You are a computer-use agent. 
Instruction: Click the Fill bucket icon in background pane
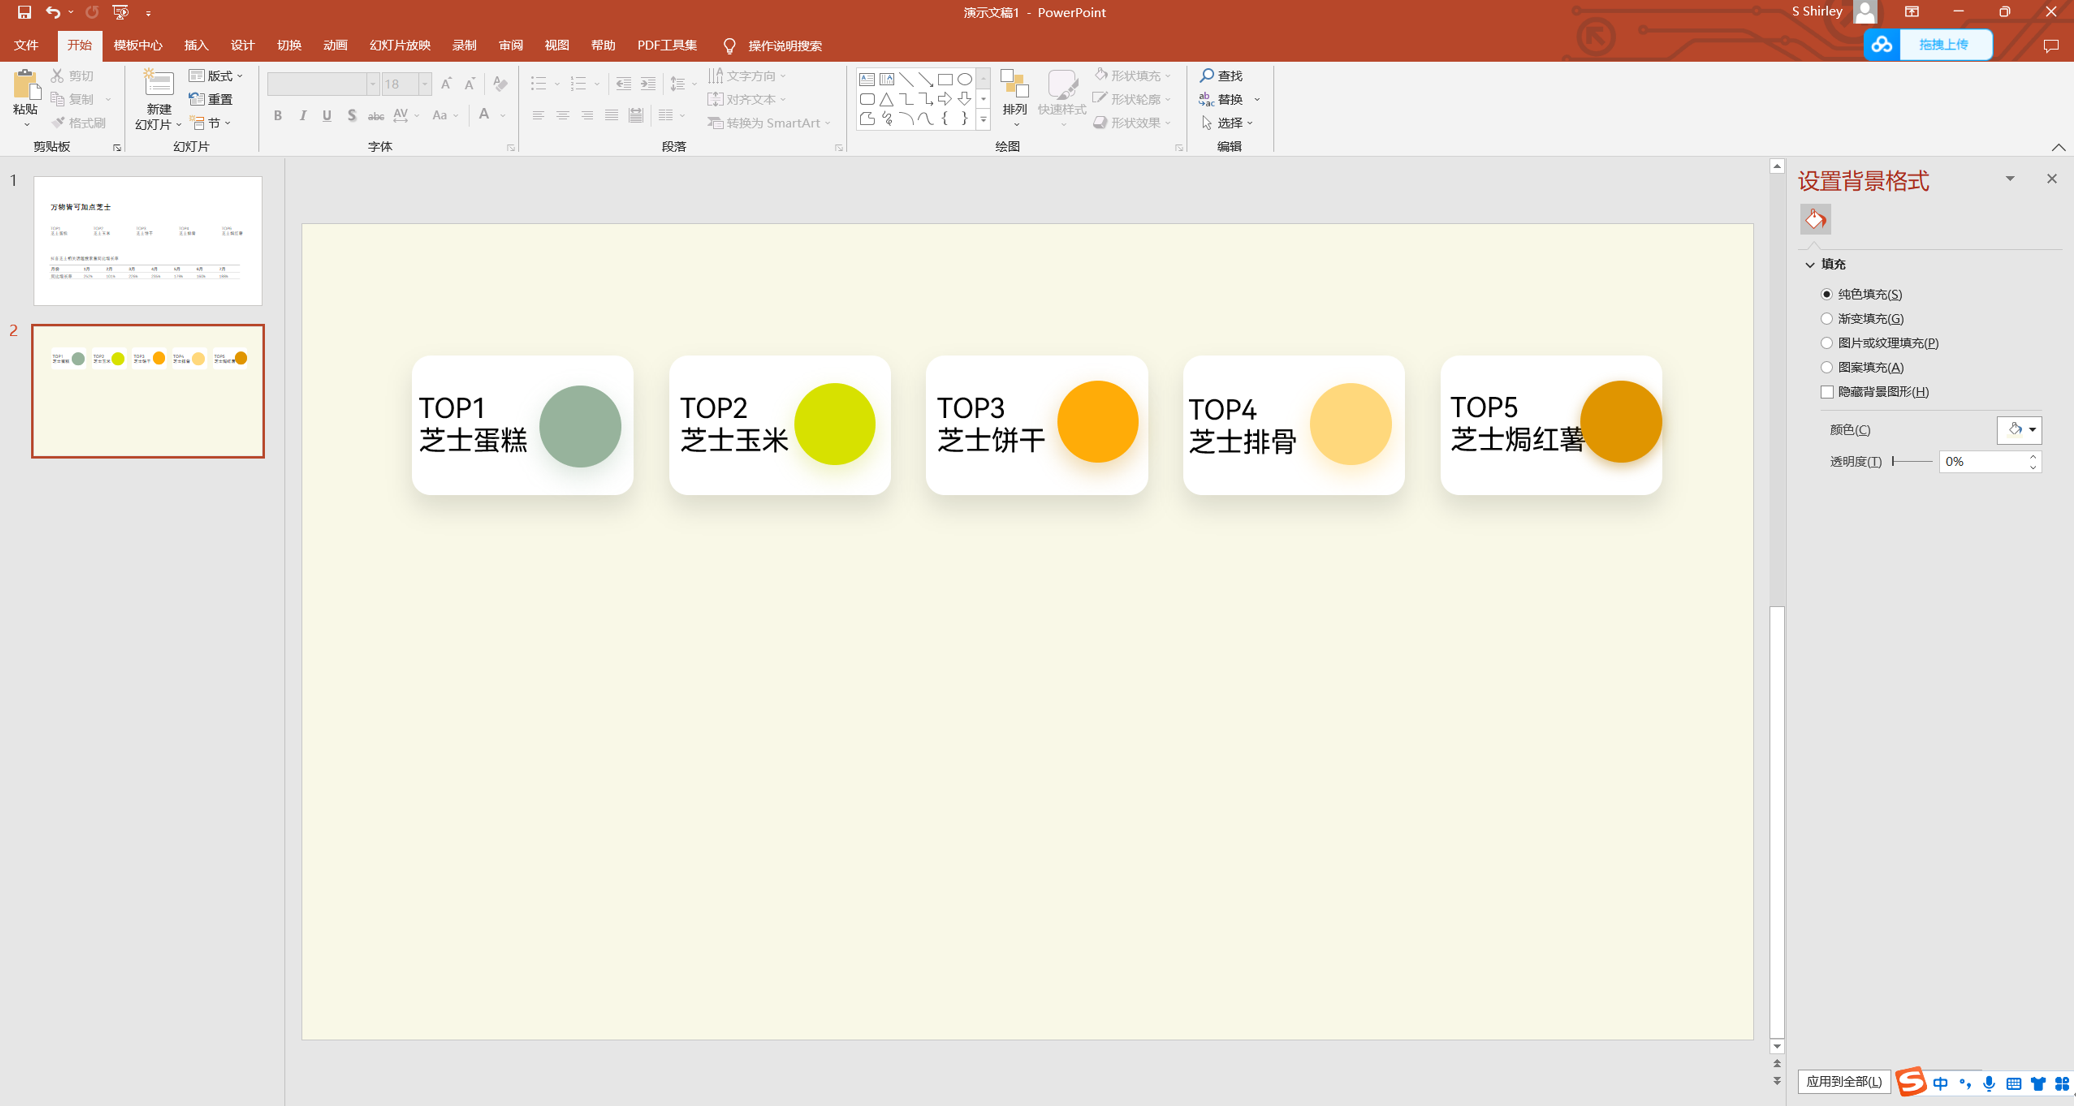[x=1815, y=219]
